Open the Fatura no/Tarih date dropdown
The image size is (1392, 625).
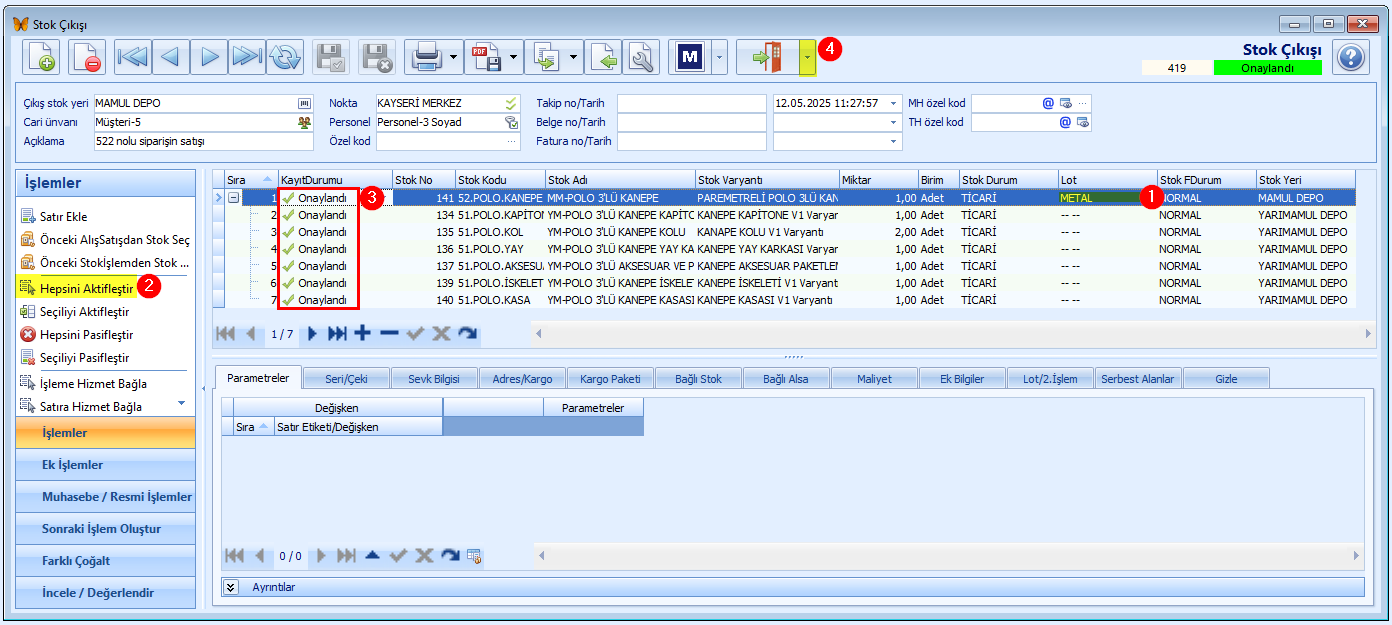click(x=893, y=141)
